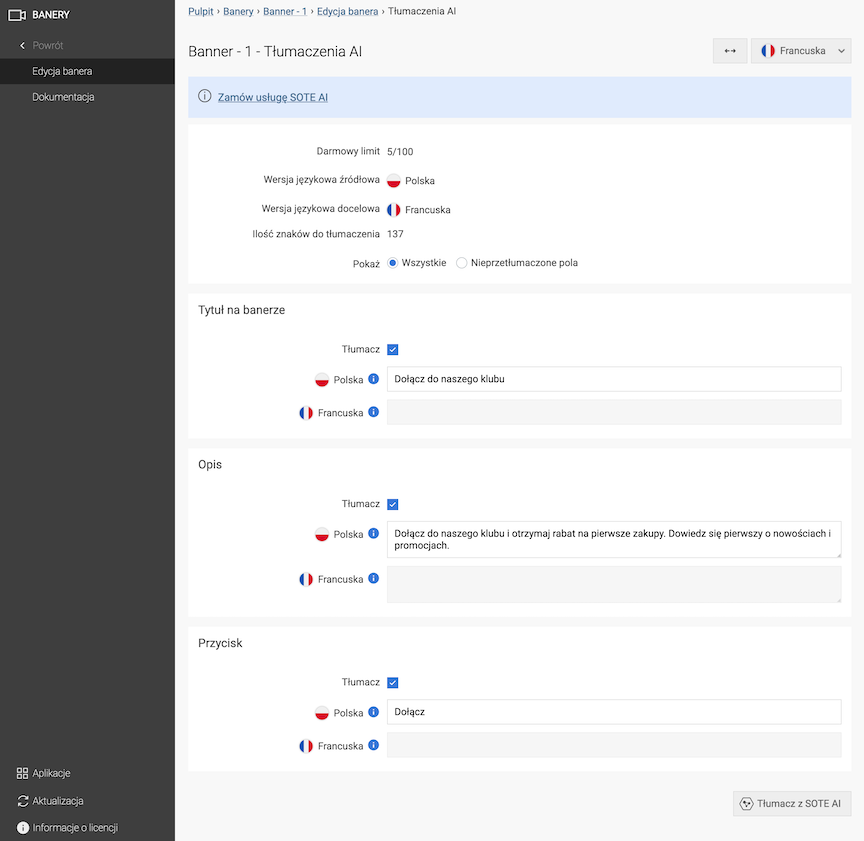Click info icon beside Francuska in Tytuł na banerze
This screenshot has width=864, height=841.
tap(374, 412)
